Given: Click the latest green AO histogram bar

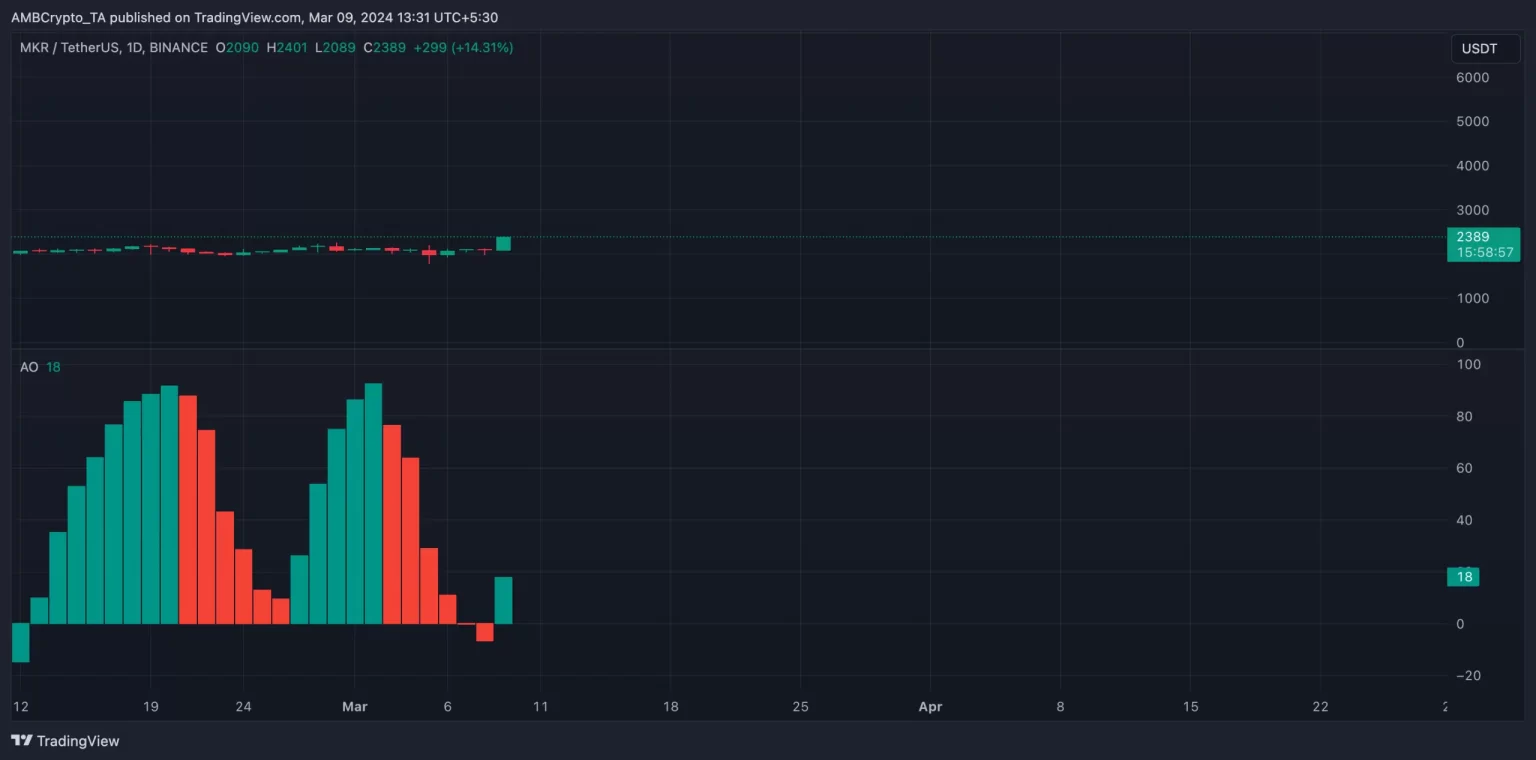Looking at the screenshot, I should click(x=503, y=600).
